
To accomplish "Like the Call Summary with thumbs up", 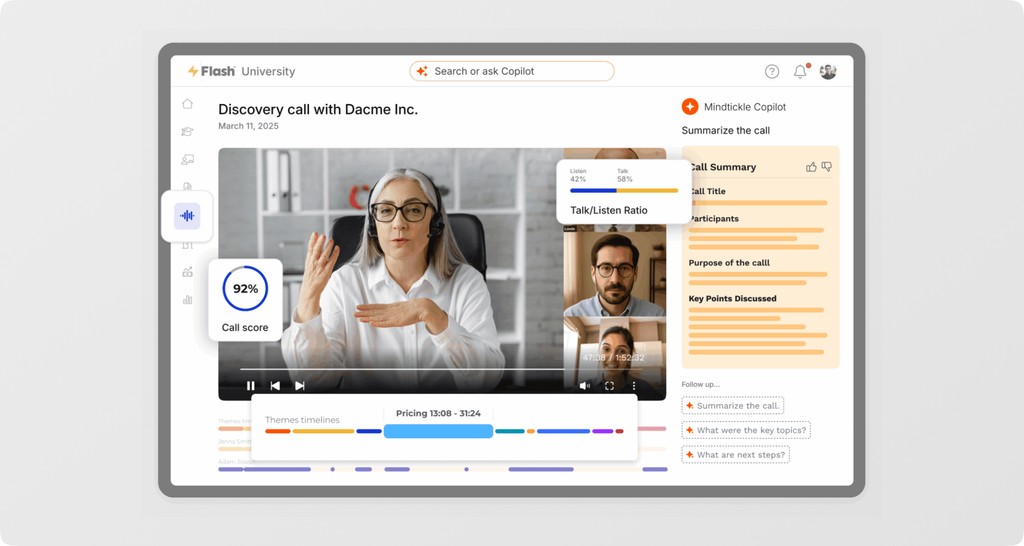I will (811, 167).
